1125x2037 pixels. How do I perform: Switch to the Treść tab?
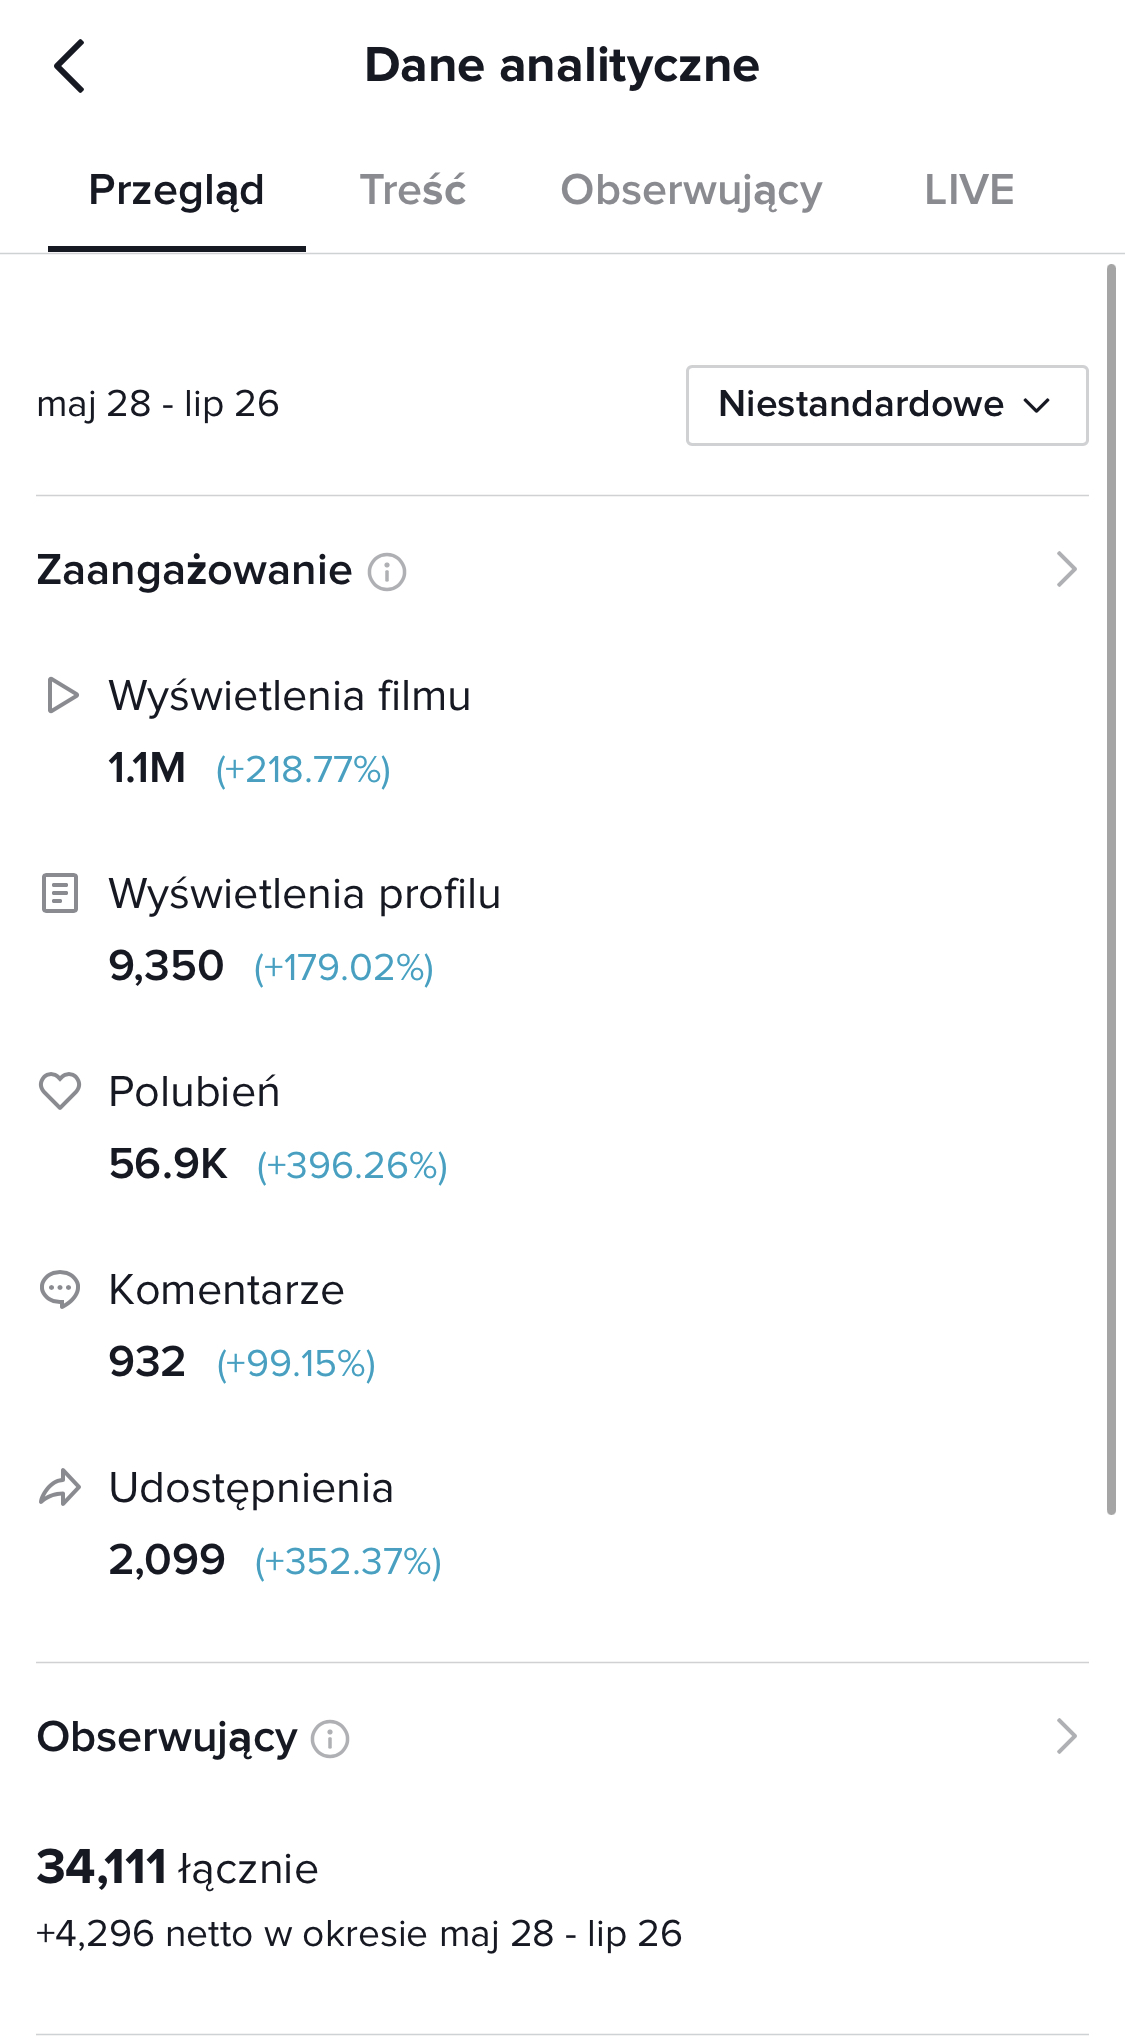tap(413, 190)
